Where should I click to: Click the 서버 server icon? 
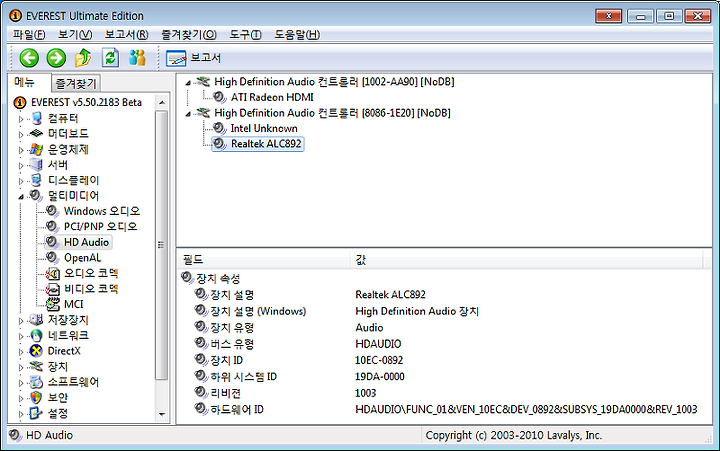(x=36, y=164)
